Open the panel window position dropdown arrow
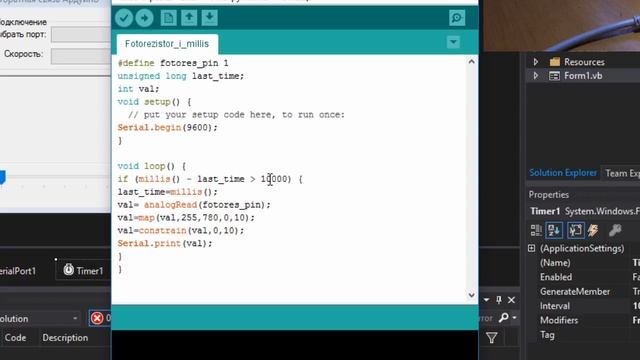This screenshot has width=640, height=360. tap(487, 300)
